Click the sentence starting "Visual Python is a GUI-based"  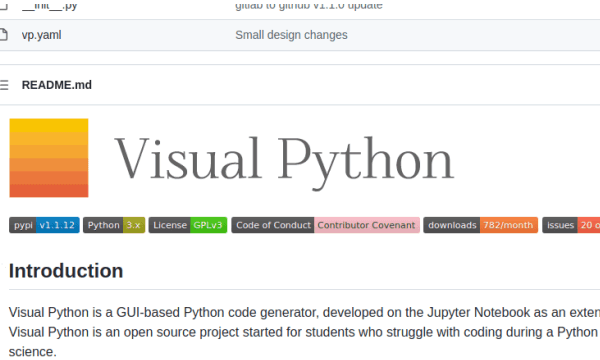coord(304,313)
